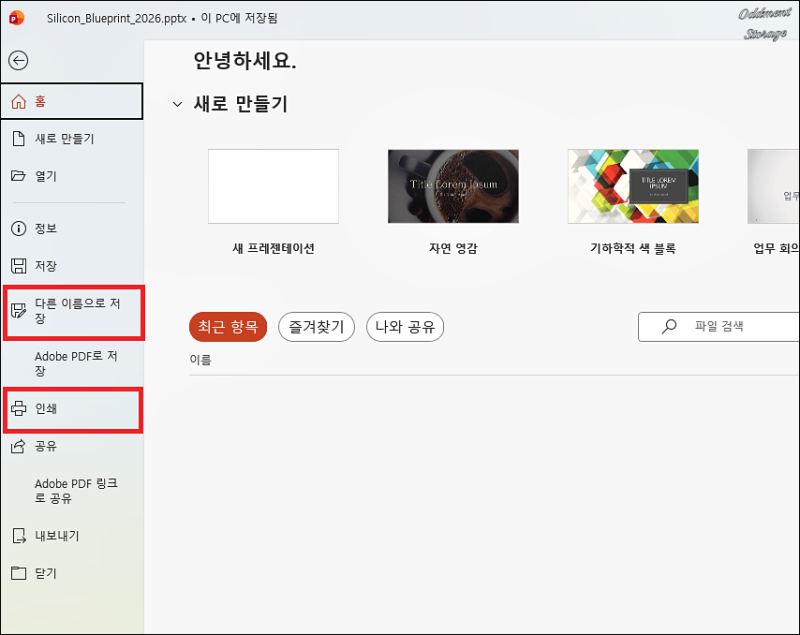
Task: Click the 열기 folder icon
Action: click(x=18, y=176)
